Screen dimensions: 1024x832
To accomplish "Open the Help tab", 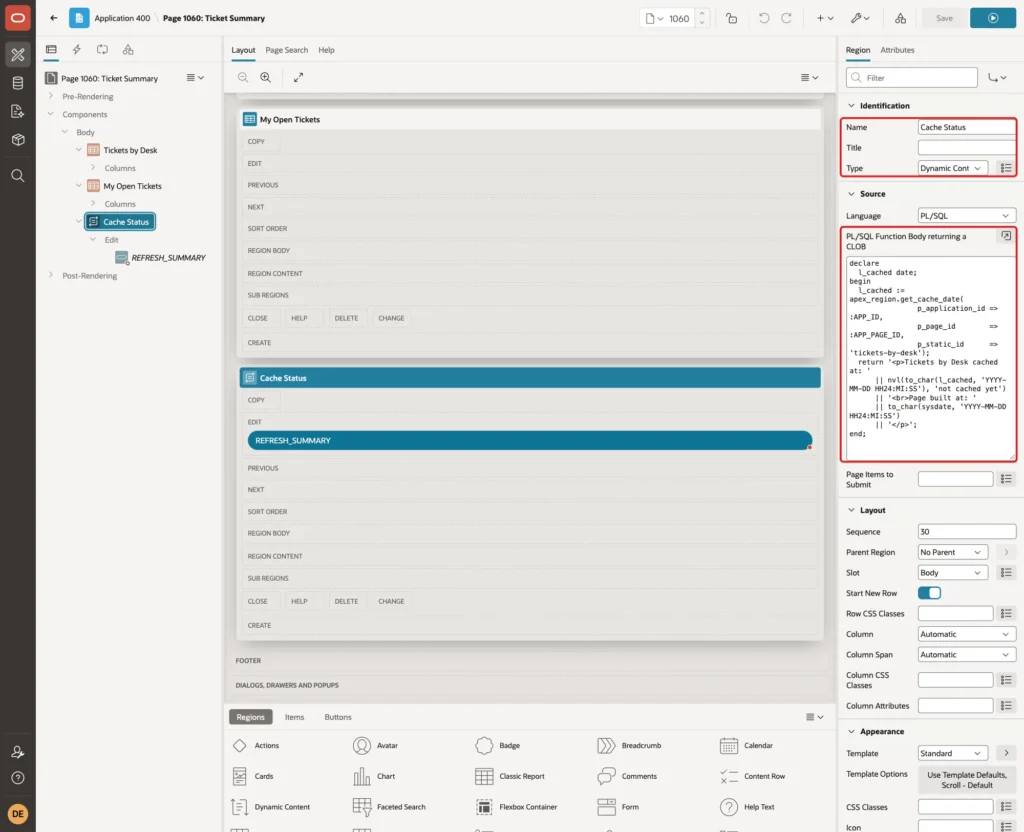I will pyautogui.click(x=326, y=50).
